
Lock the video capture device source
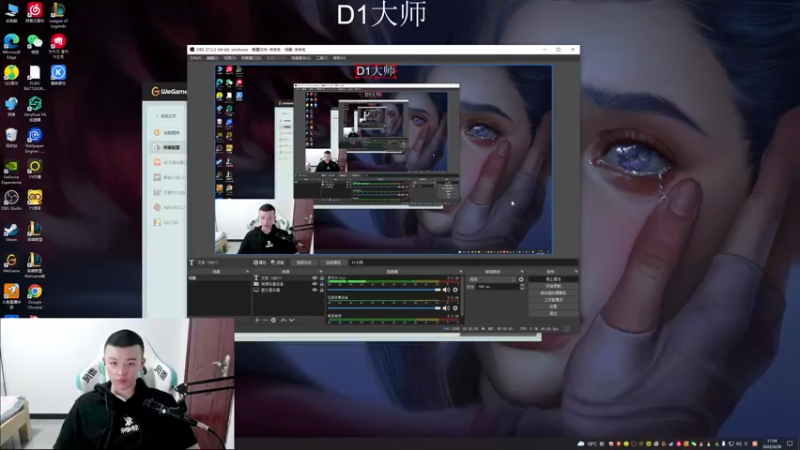point(322,284)
